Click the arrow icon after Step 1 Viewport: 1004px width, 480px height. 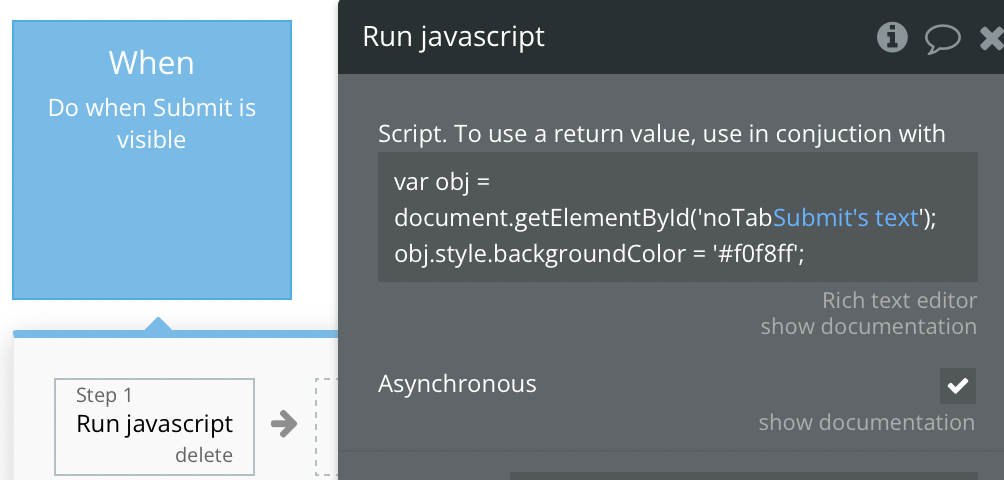pyautogui.click(x=284, y=424)
